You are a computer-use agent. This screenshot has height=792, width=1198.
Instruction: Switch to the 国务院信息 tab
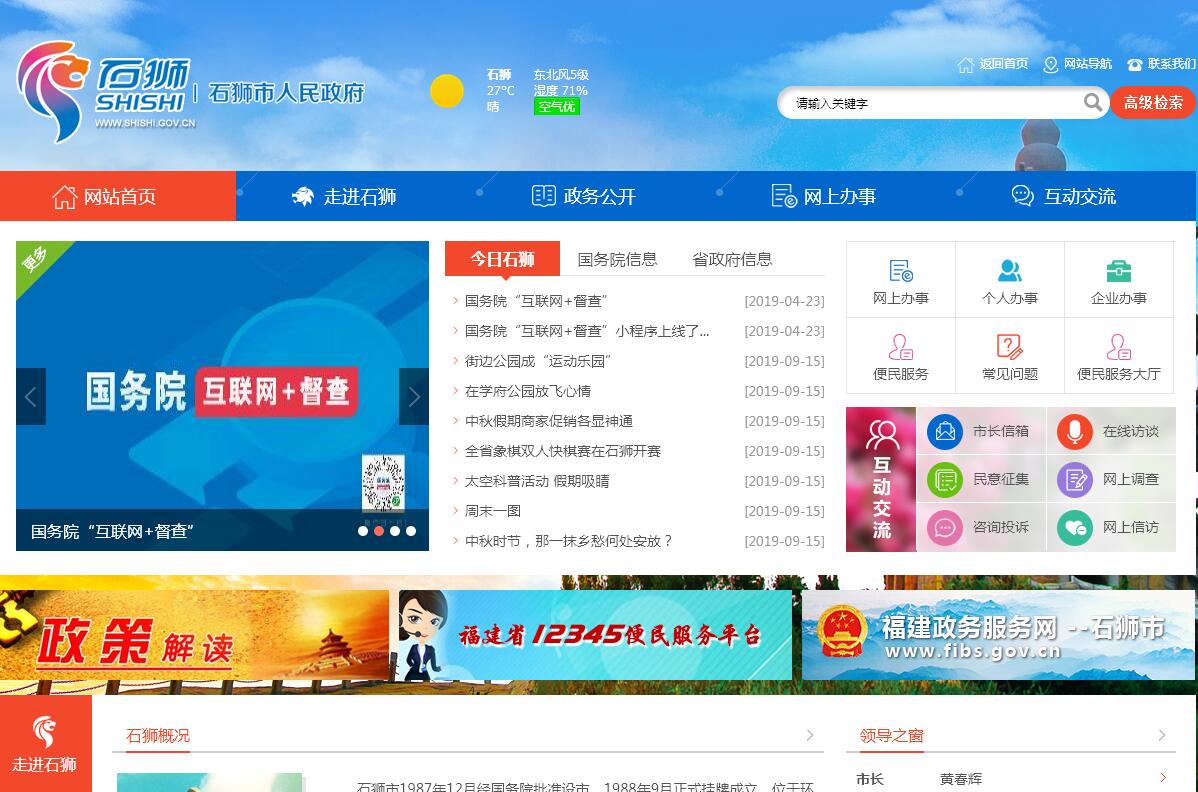point(617,259)
